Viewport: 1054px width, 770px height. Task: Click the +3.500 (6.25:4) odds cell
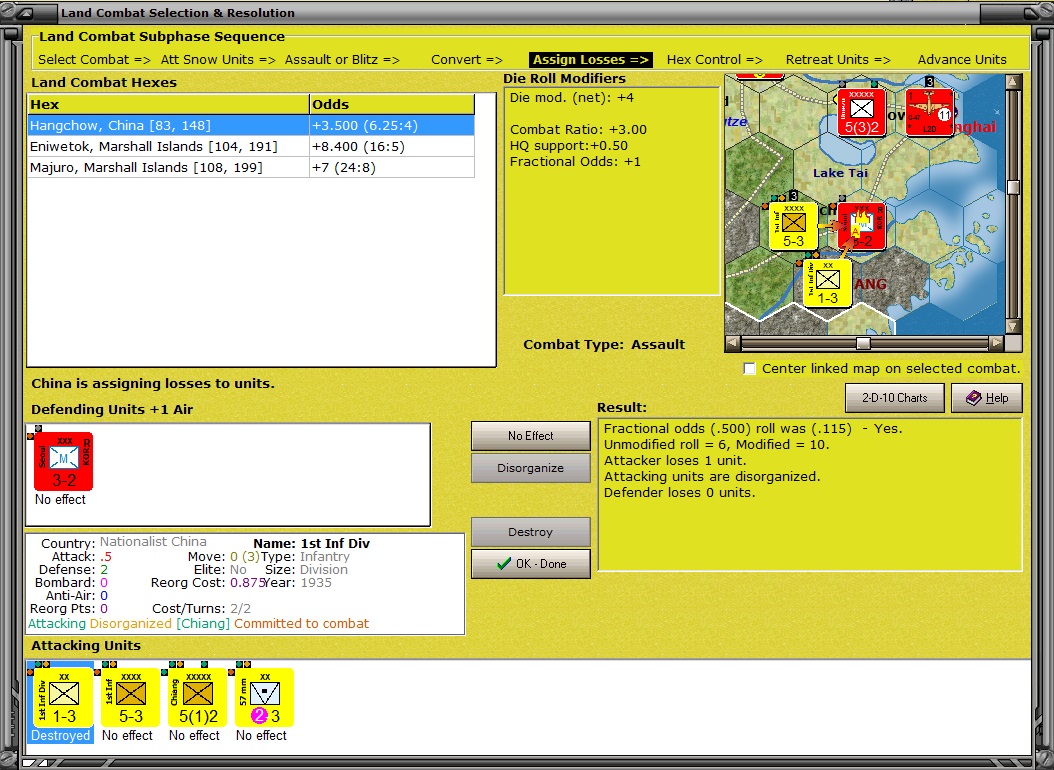point(392,126)
